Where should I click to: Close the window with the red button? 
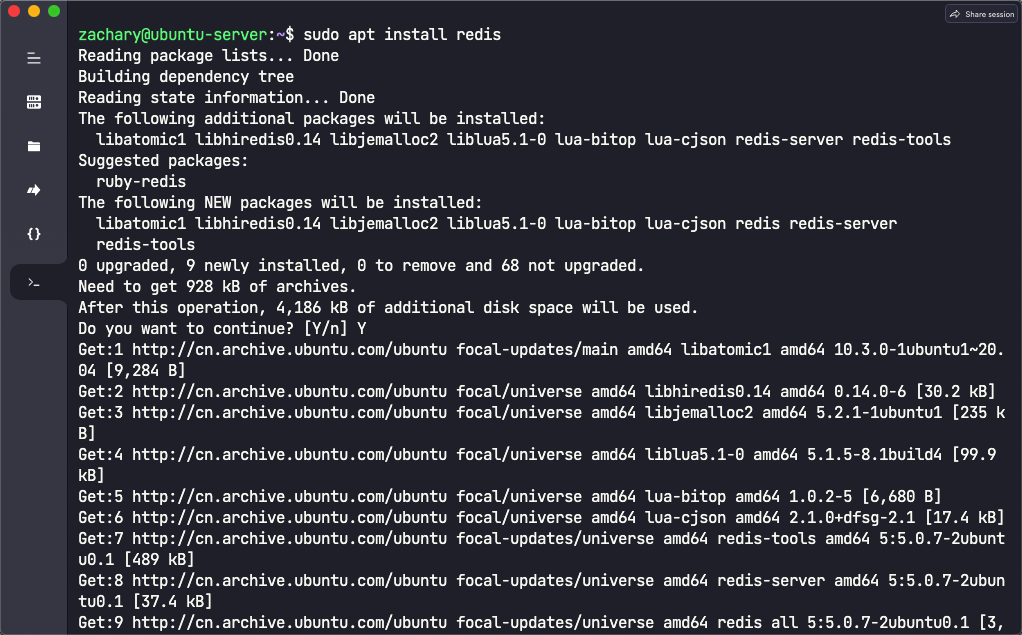(14, 11)
